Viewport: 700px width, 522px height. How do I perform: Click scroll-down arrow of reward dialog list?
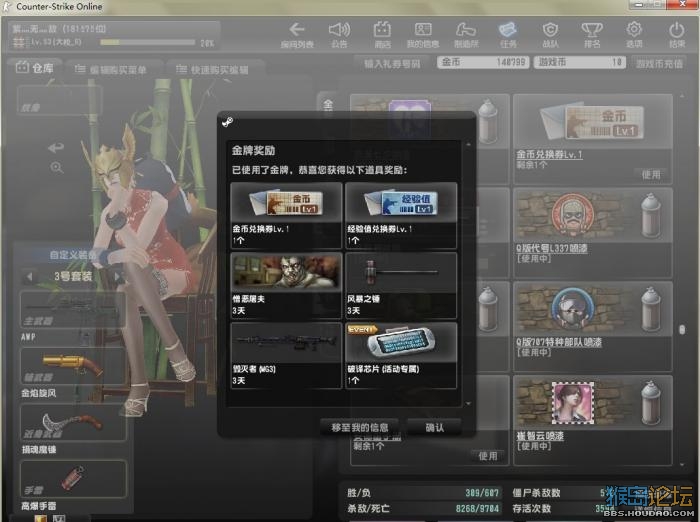tap(468, 403)
